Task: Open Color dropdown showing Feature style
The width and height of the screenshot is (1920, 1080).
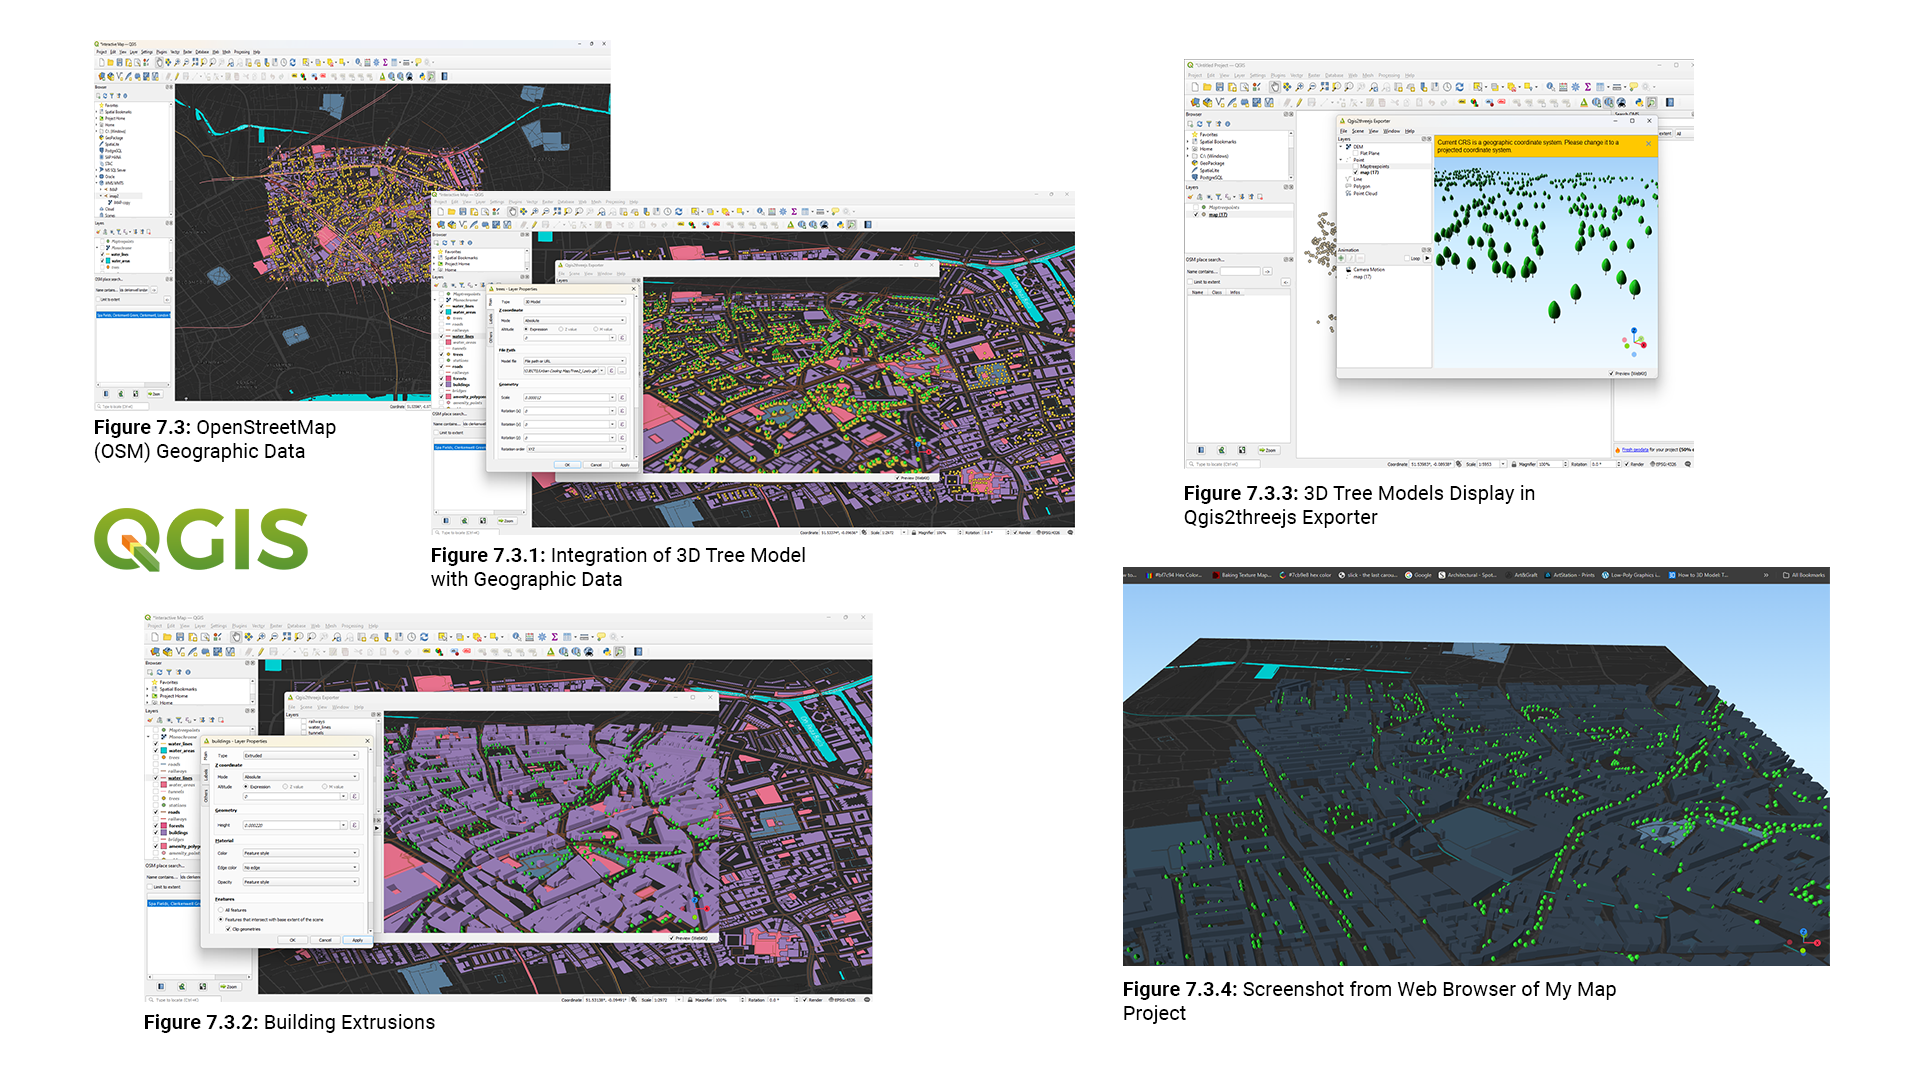Action: 301,853
